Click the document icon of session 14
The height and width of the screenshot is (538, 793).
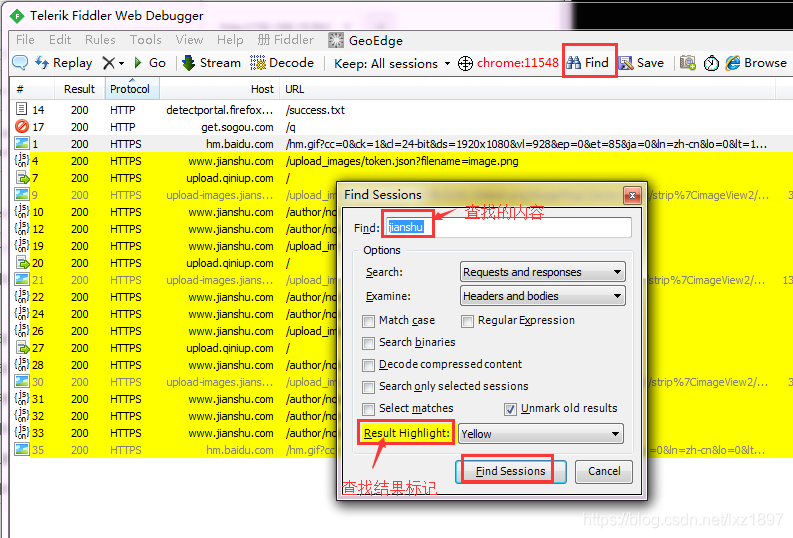(21, 109)
